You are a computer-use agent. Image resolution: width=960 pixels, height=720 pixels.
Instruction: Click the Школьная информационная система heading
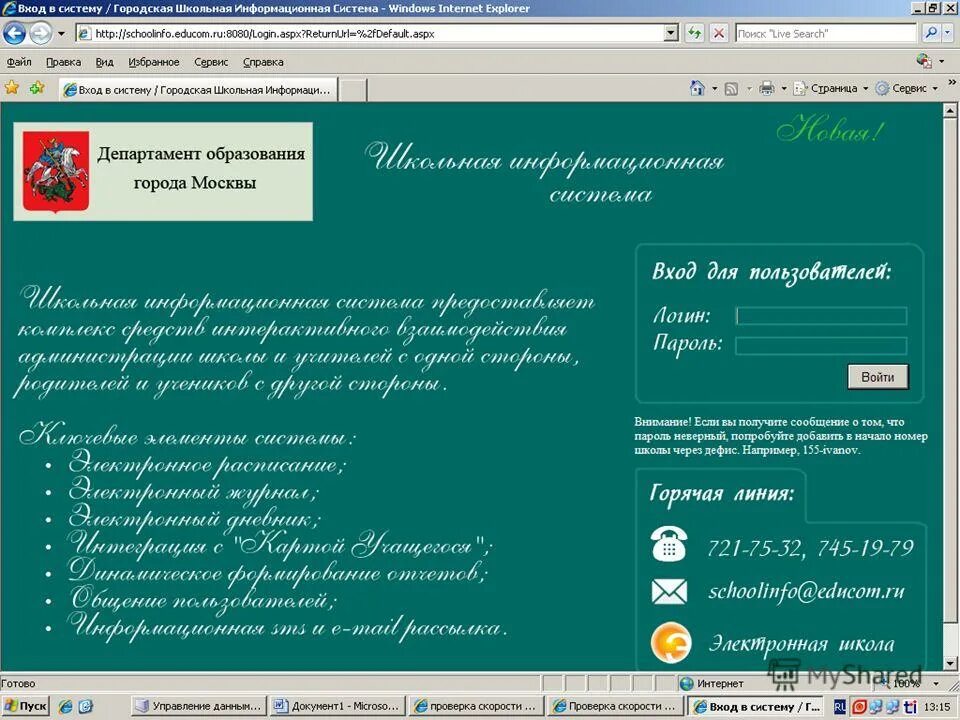pos(545,173)
